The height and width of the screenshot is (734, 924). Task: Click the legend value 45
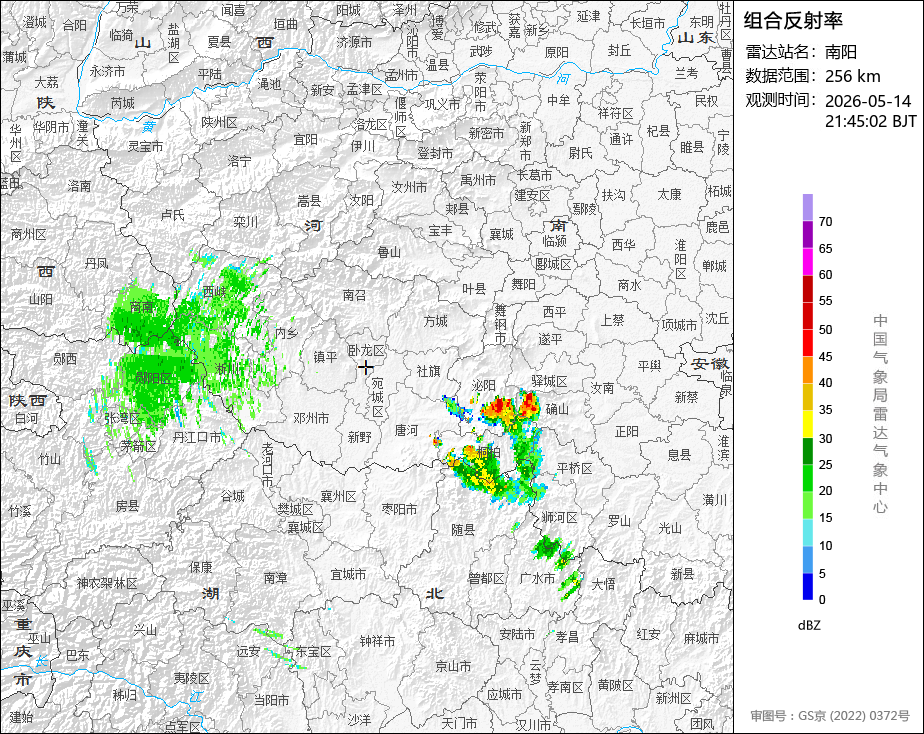point(826,356)
